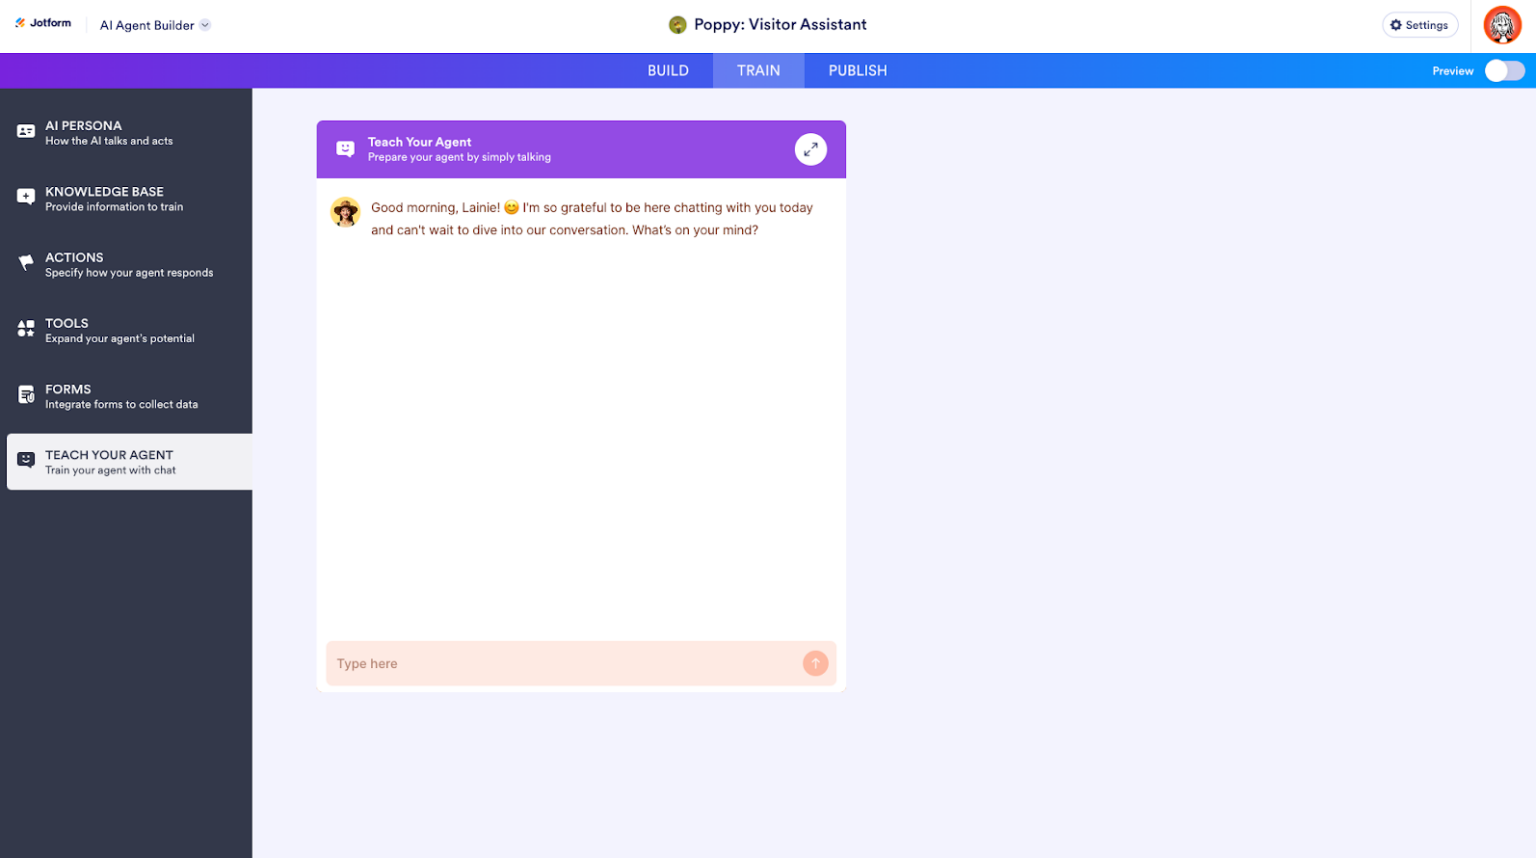
Task: Open the Settings button
Action: 1420,24
